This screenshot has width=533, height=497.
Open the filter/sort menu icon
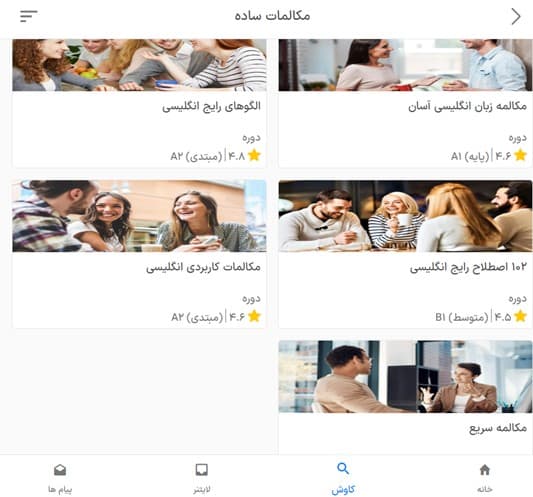pos(29,16)
